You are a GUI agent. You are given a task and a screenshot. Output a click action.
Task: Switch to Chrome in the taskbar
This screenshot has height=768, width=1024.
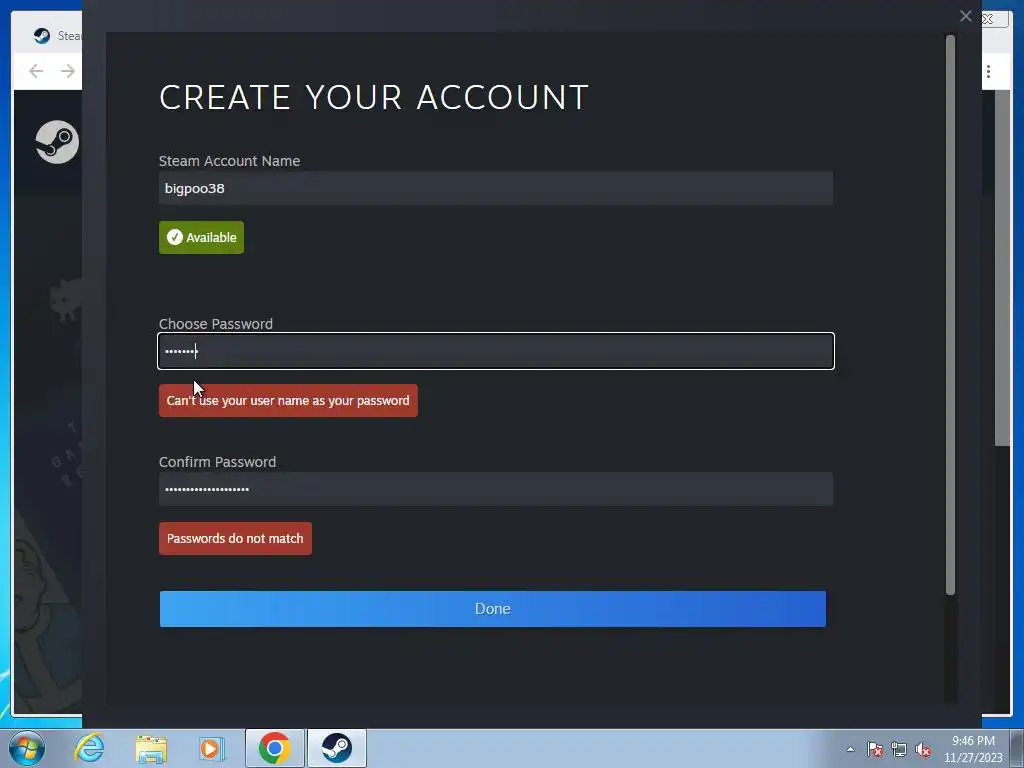274,748
